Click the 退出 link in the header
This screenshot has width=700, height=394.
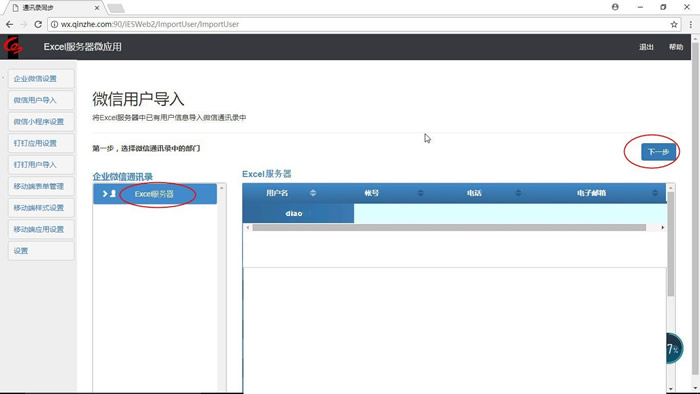coord(646,47)
